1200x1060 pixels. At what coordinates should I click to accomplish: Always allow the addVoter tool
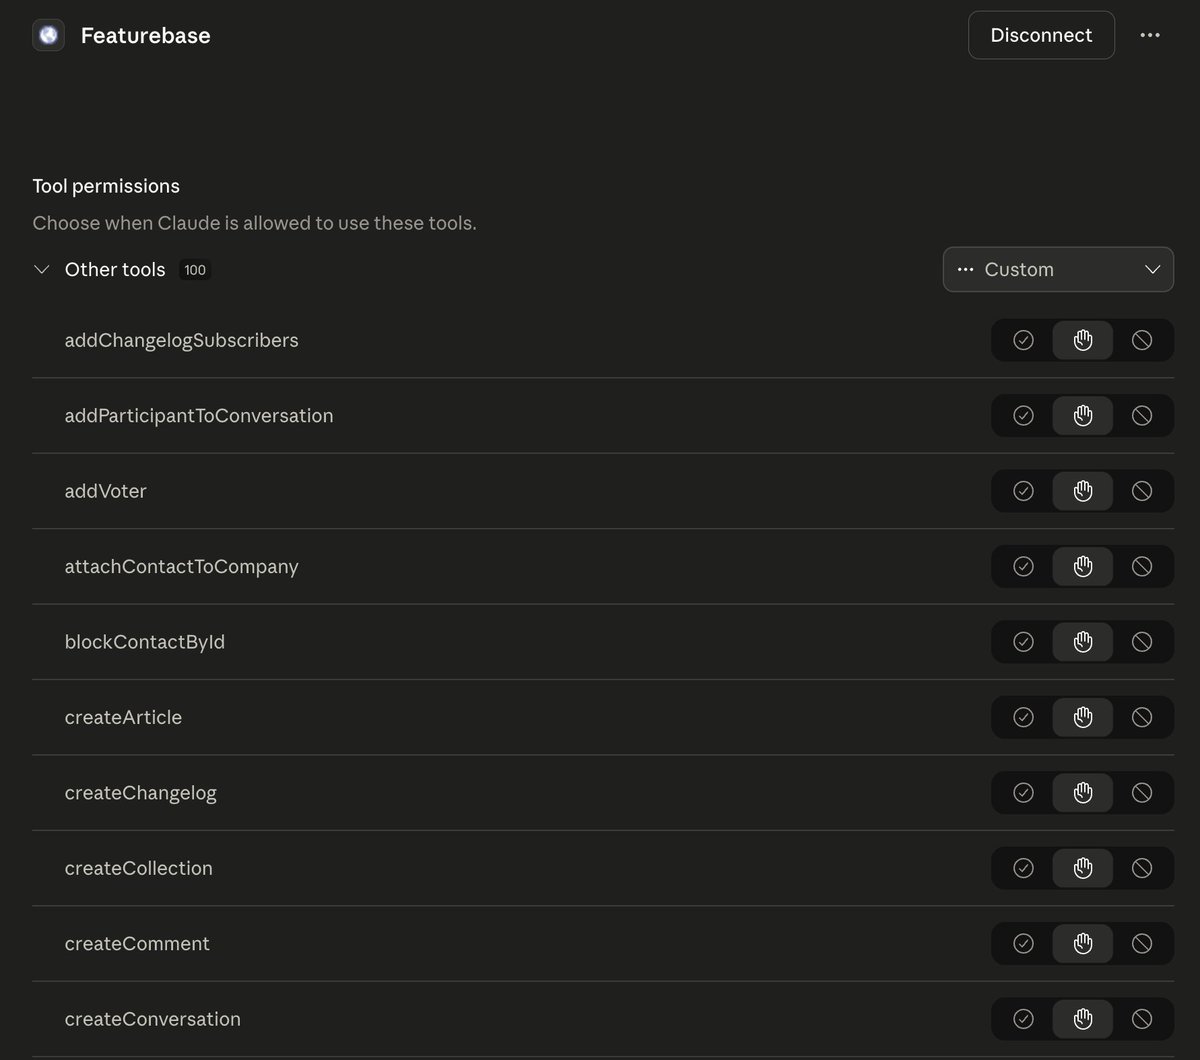(x=1023, y=491)
